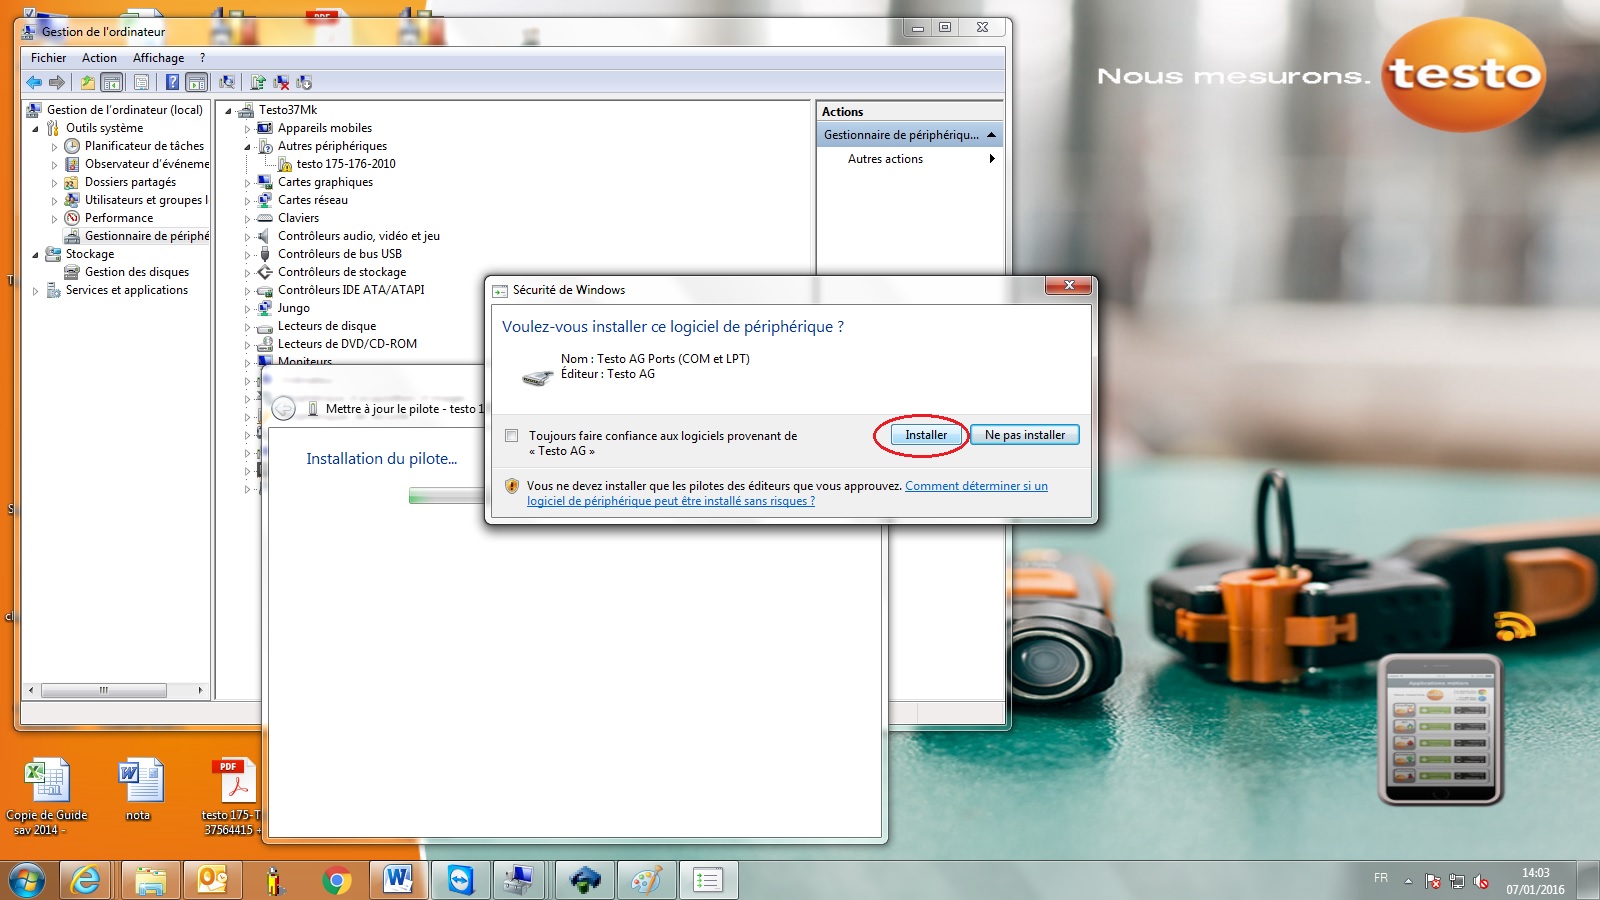The height and width of the screenshot is (900, 1600).
Task: Check 'Toujours faire confiance' Testo AG checkbox
Action: [x=512, y=436]
